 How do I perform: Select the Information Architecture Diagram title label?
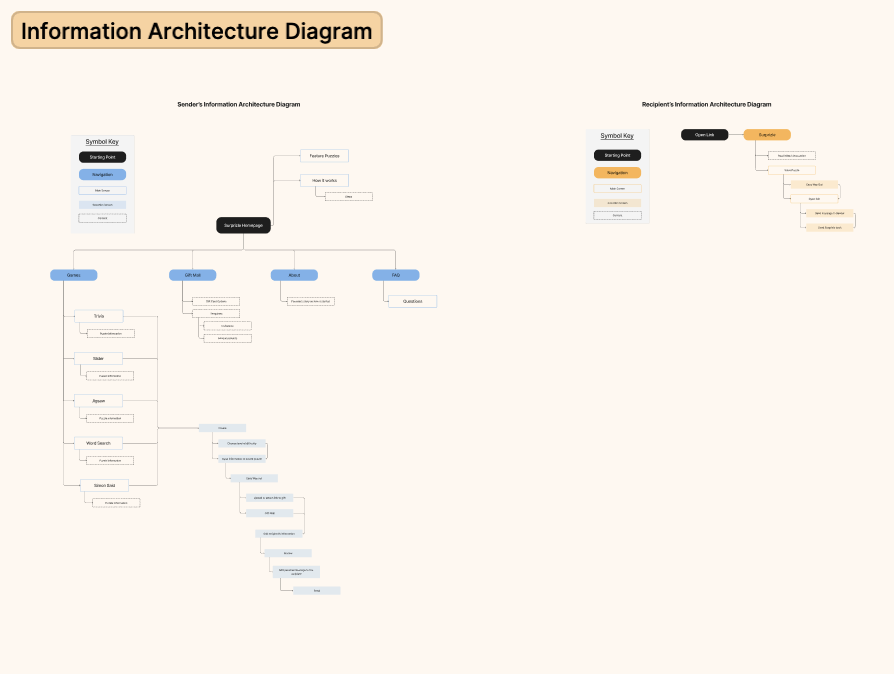(x=197, y=31)
